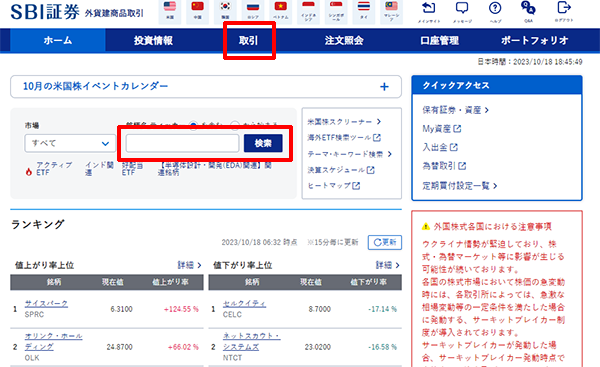
Task: Click the 半導体設計・開発(EDA)関連 keyword link
Action: [215, 168]
